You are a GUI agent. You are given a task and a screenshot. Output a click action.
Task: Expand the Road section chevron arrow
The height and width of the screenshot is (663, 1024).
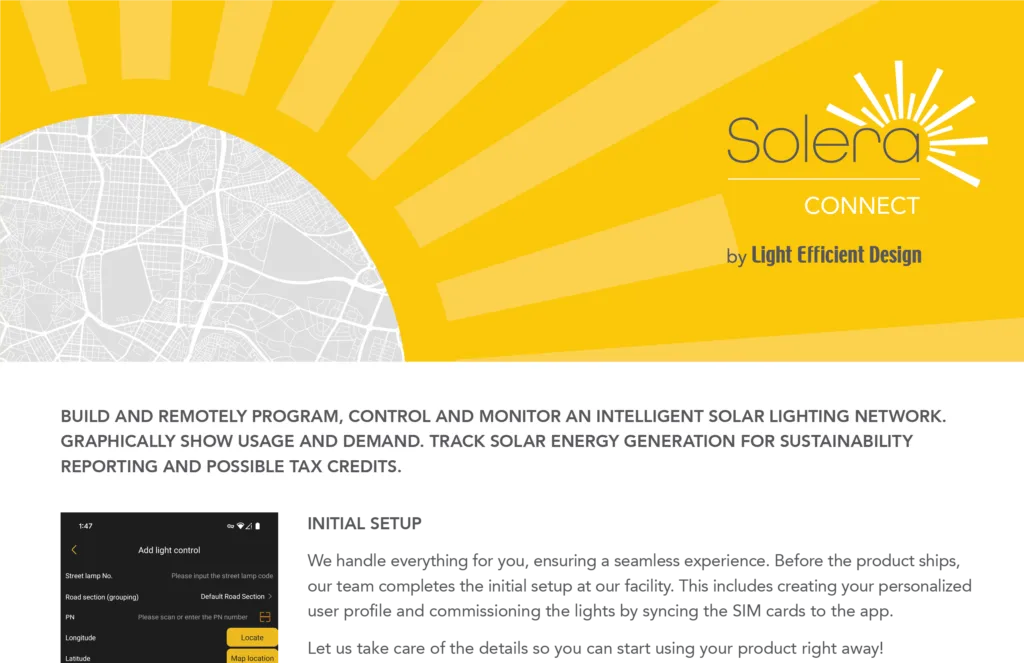pyautogui.click(x=270, y=596)
